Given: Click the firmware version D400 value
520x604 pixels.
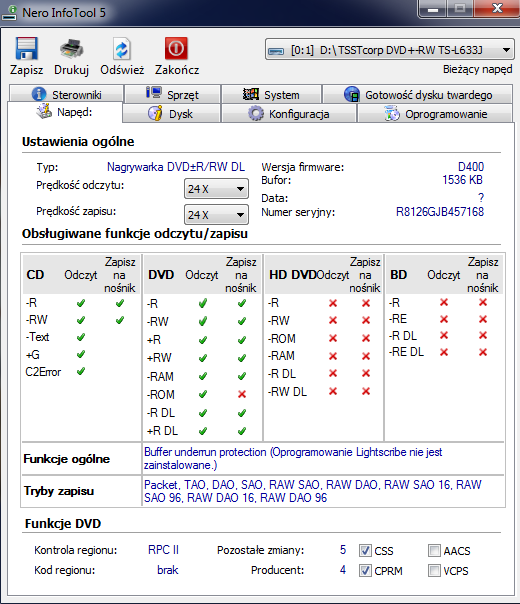Looking at the screenshot, I should tap(471, 167).
